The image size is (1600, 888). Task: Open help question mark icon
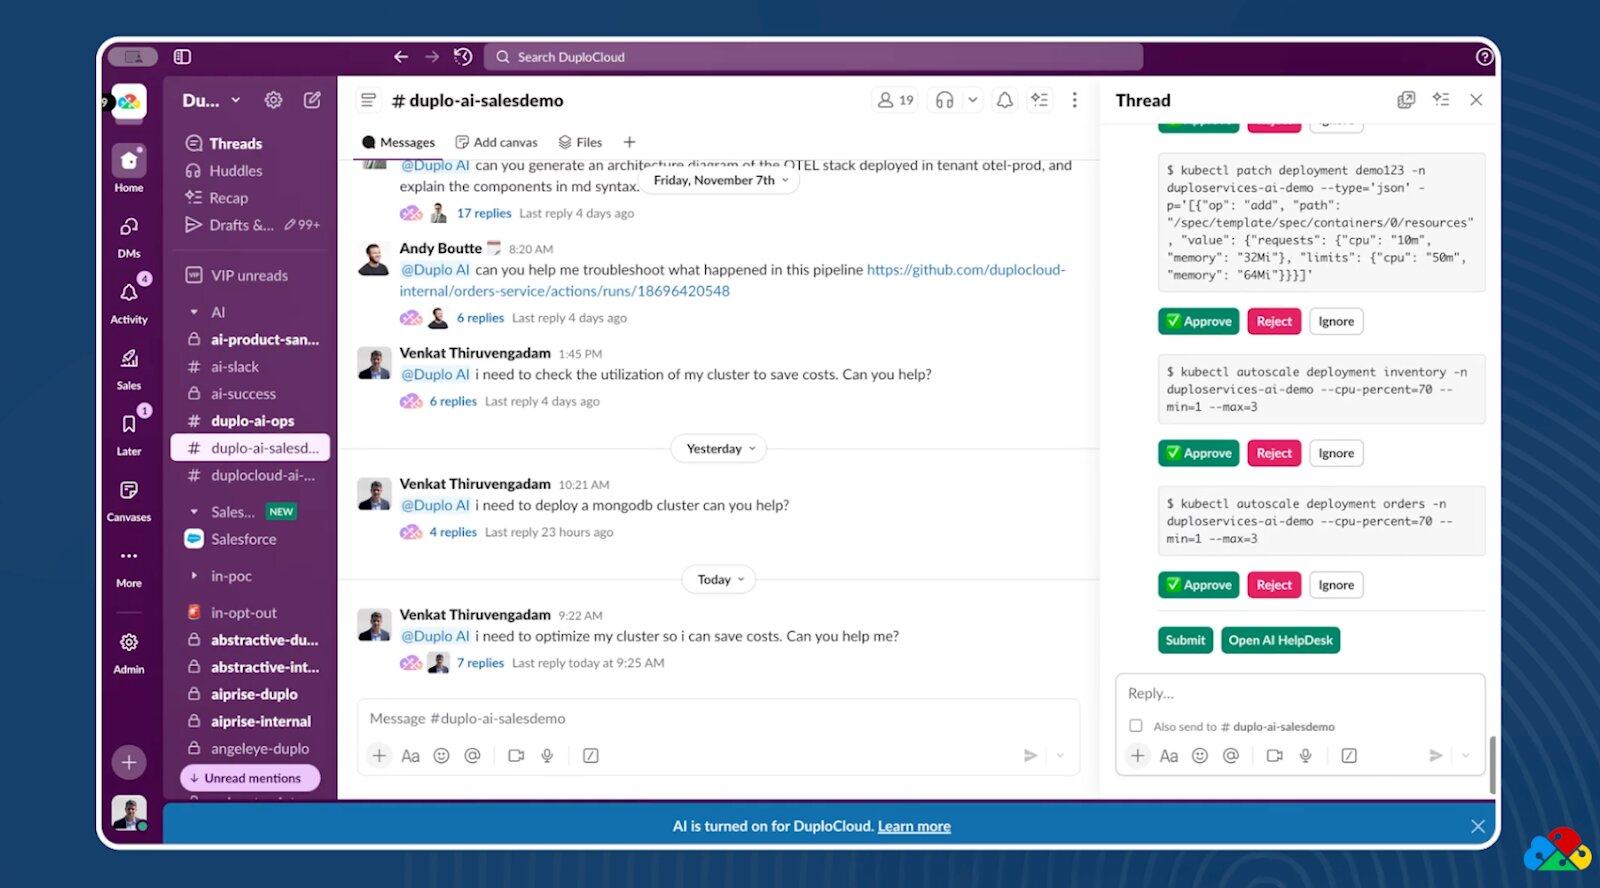point(1484,57)
